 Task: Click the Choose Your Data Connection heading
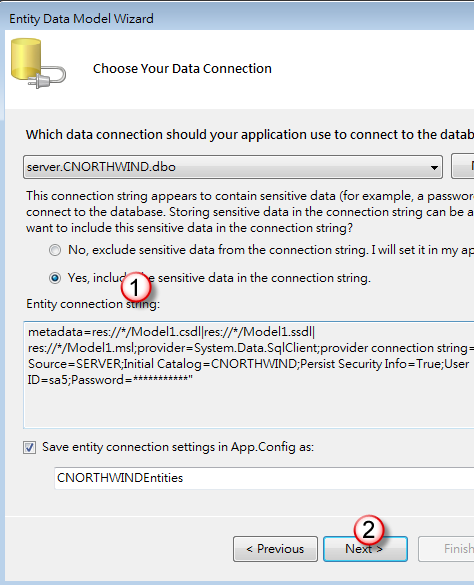click(182, 69)
